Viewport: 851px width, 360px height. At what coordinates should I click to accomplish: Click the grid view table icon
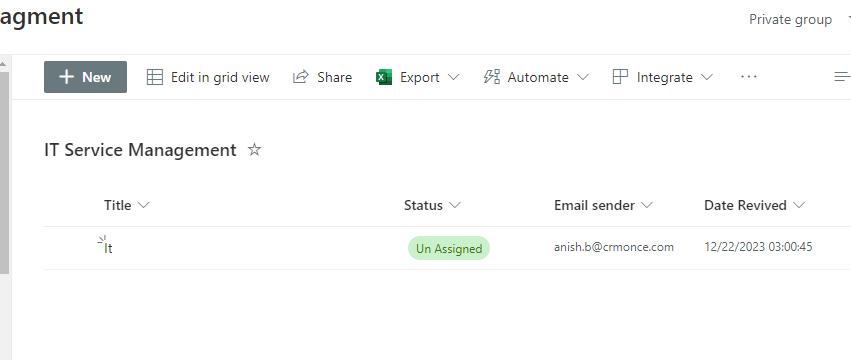[x=155, y=77]
